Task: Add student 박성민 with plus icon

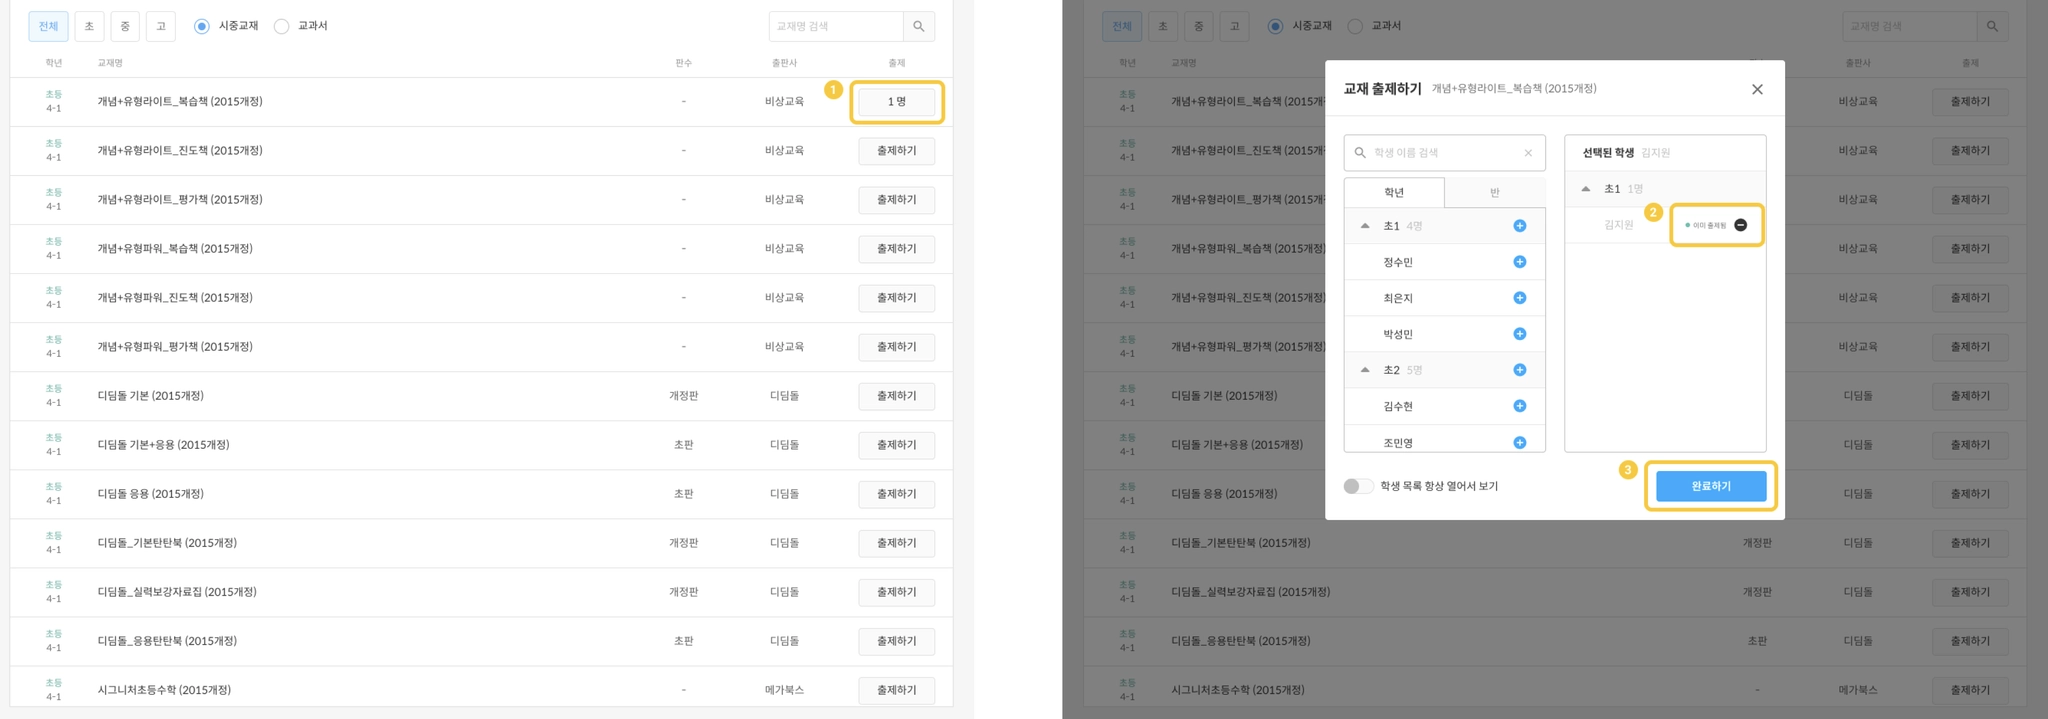Action: point(1519,334)
